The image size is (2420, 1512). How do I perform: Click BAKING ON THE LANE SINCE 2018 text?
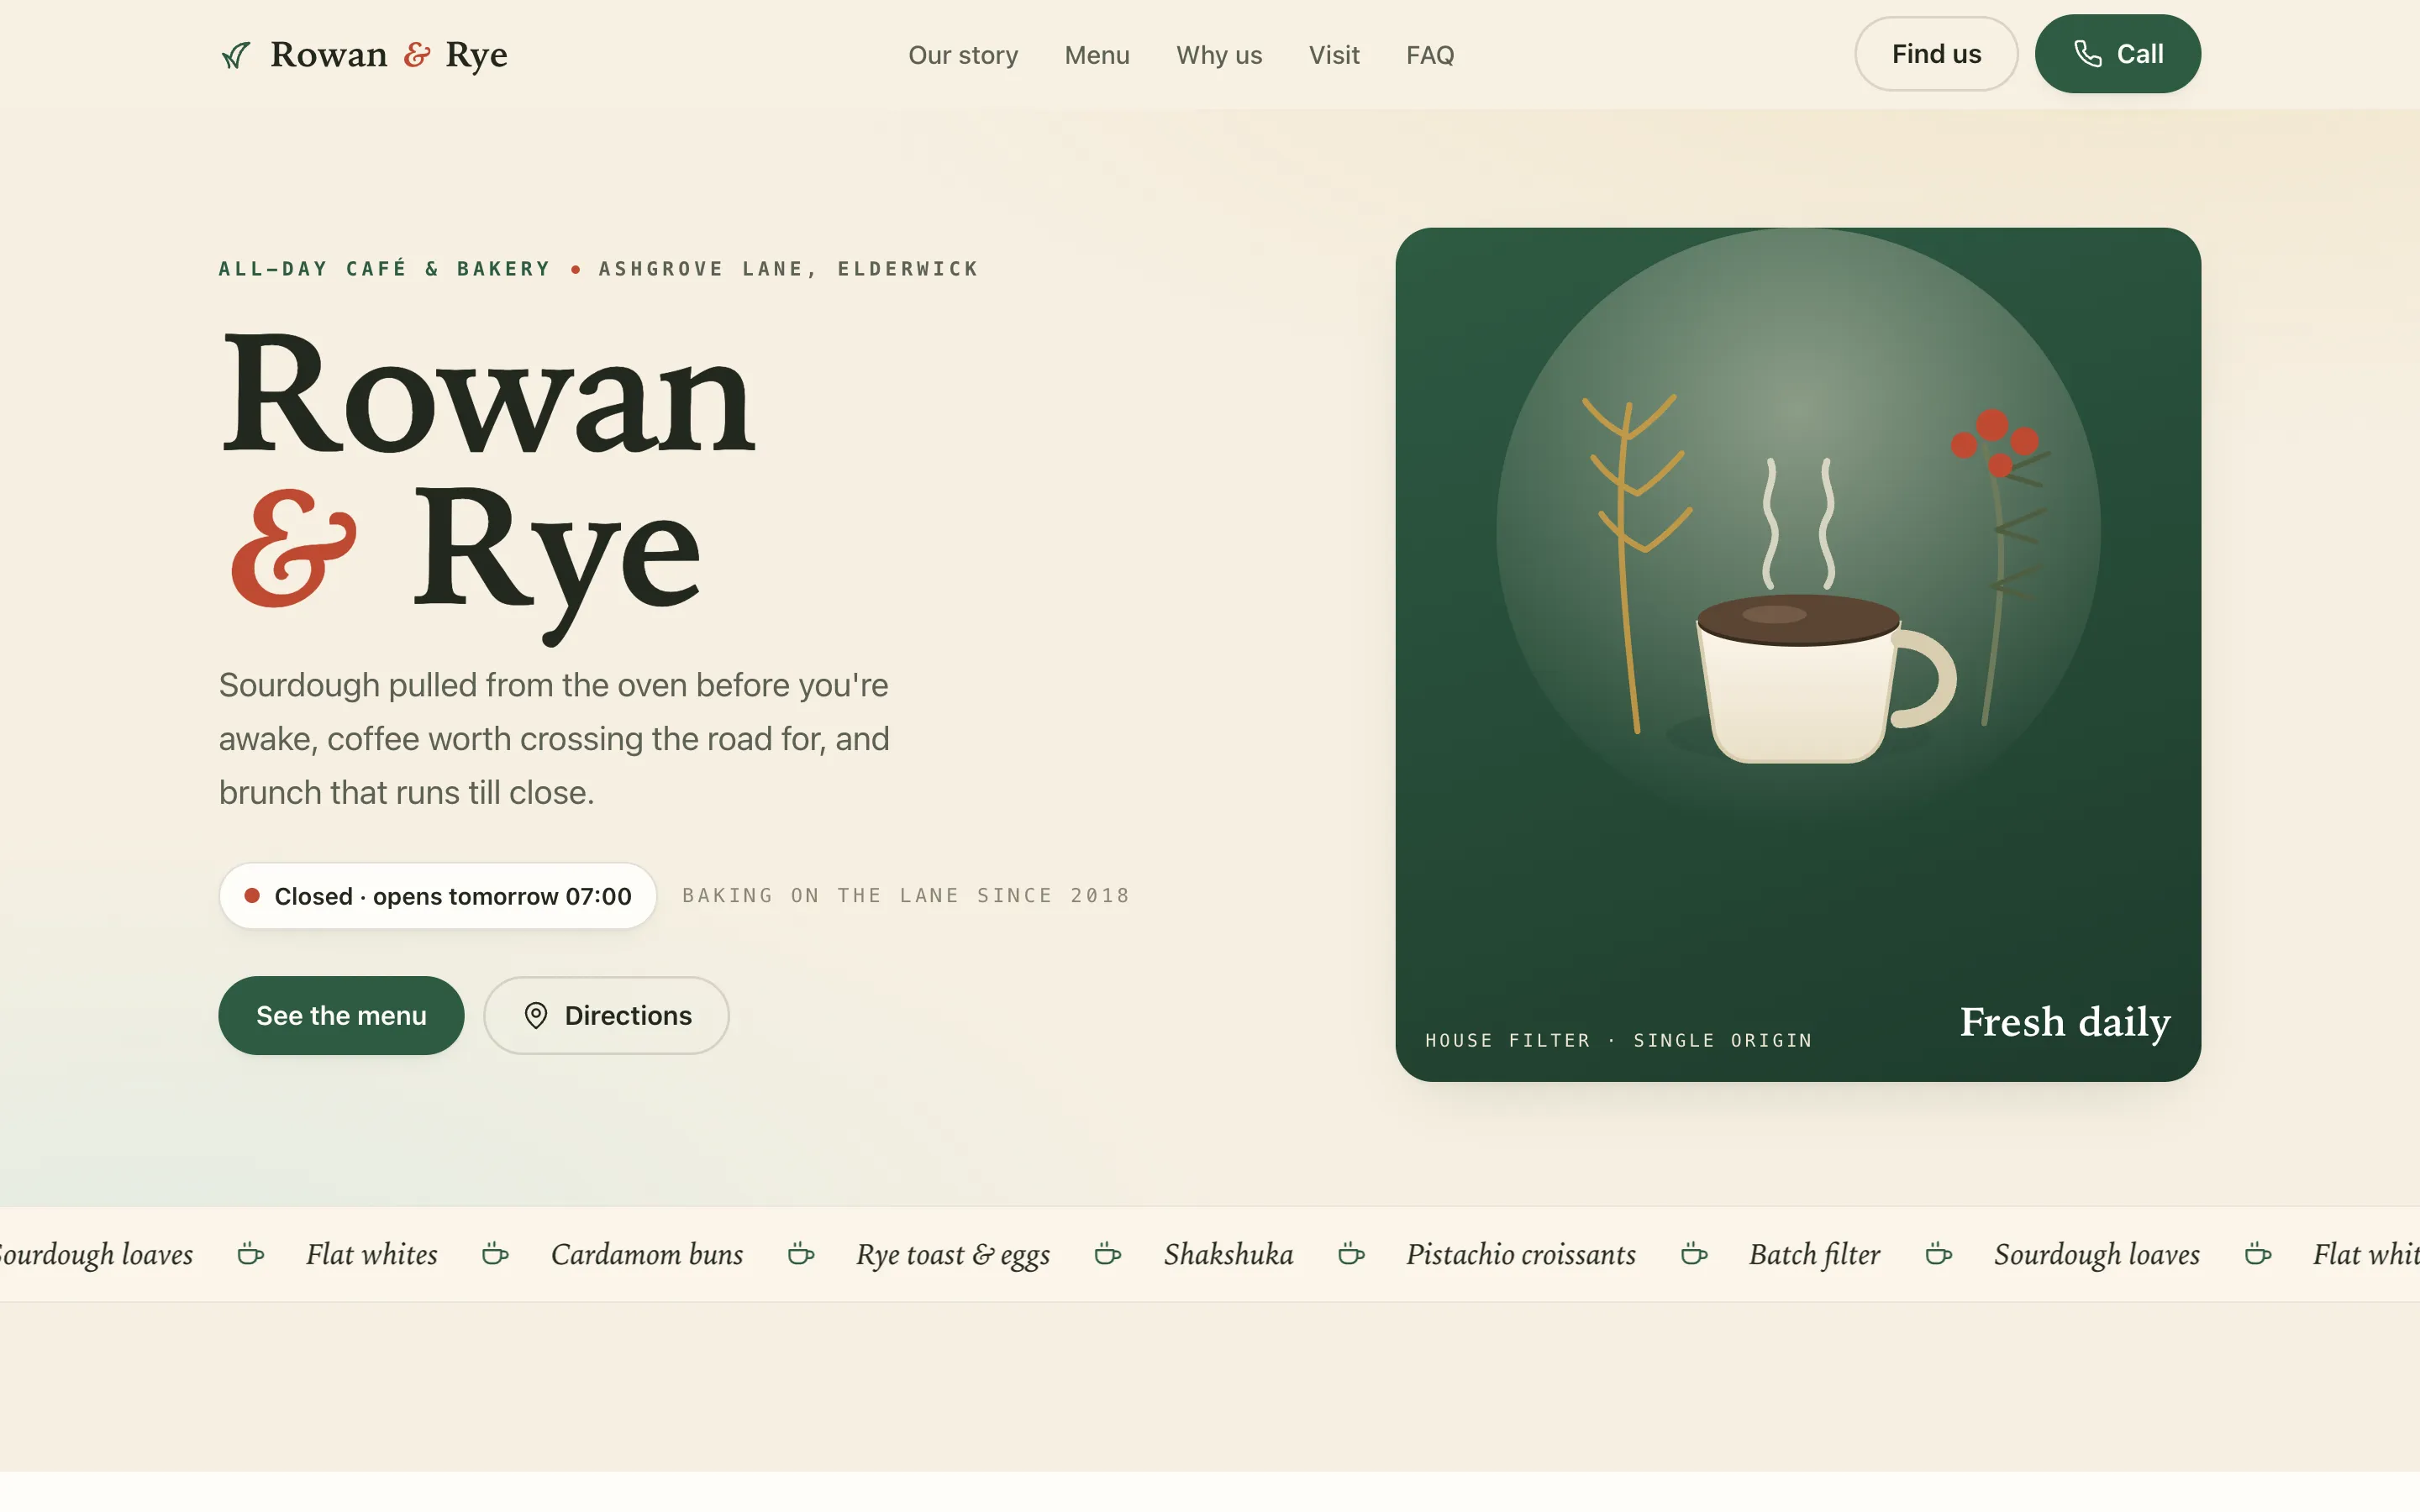coord(906,896)
